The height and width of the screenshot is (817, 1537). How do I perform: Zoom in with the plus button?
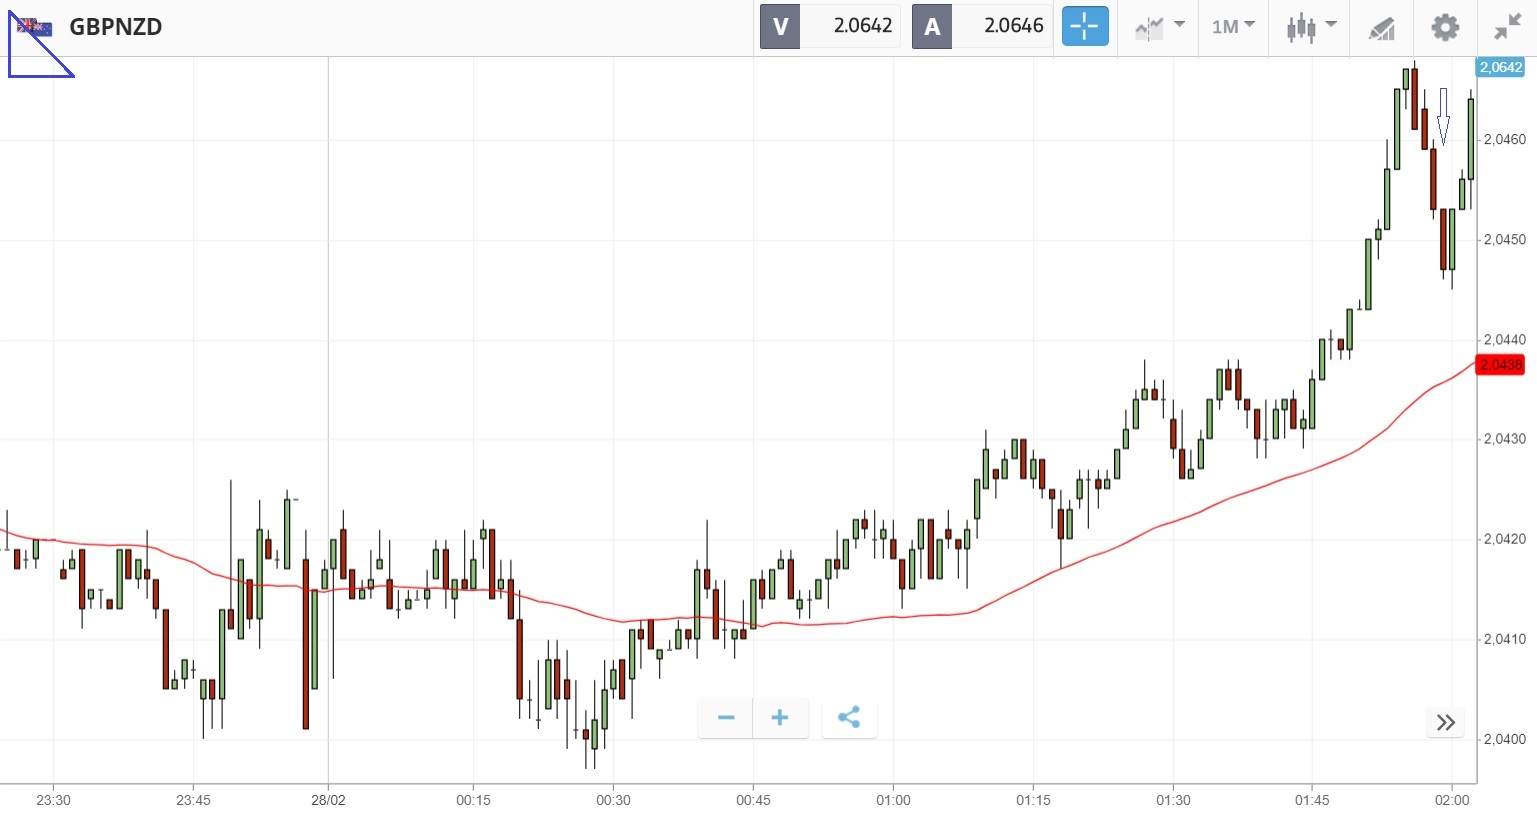[x=780, y=718]
